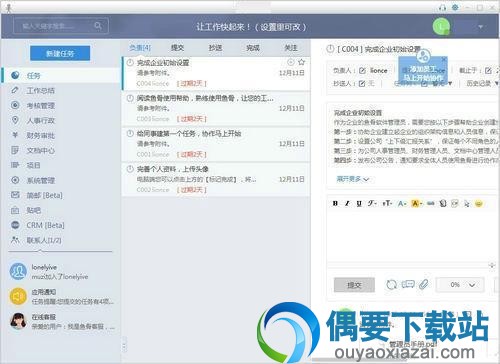The image size is (500, 364).
Task: Switch to the 完成 tab
Action: 253,48
